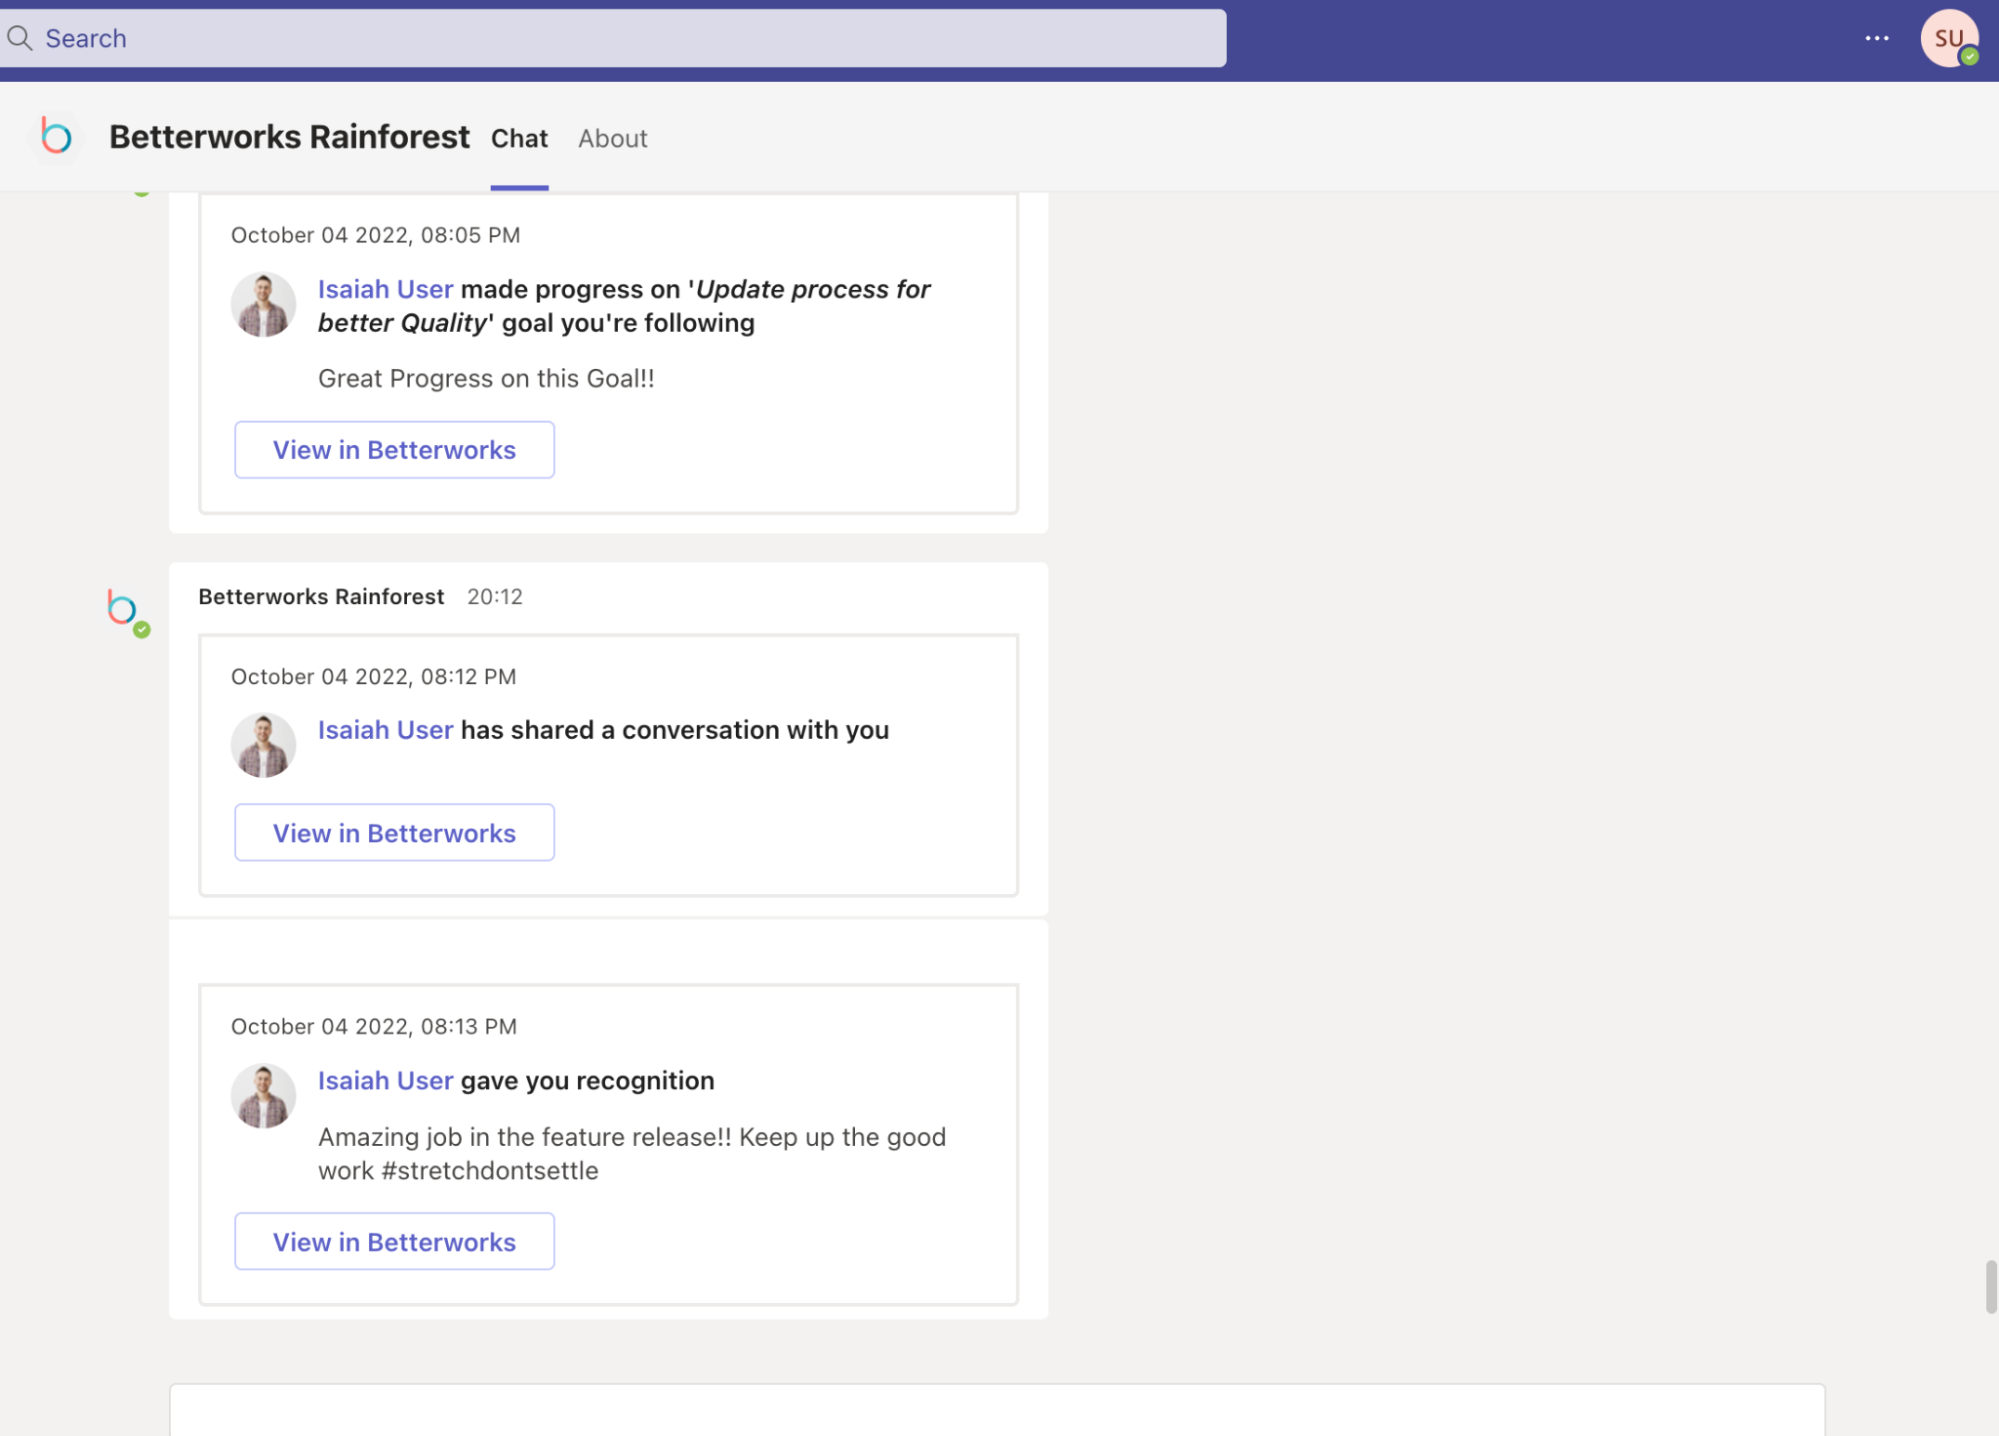Click 'October 04 2022, 08:12 PM' date
The image size is (1999, 1436).
[x=373, y=677]
